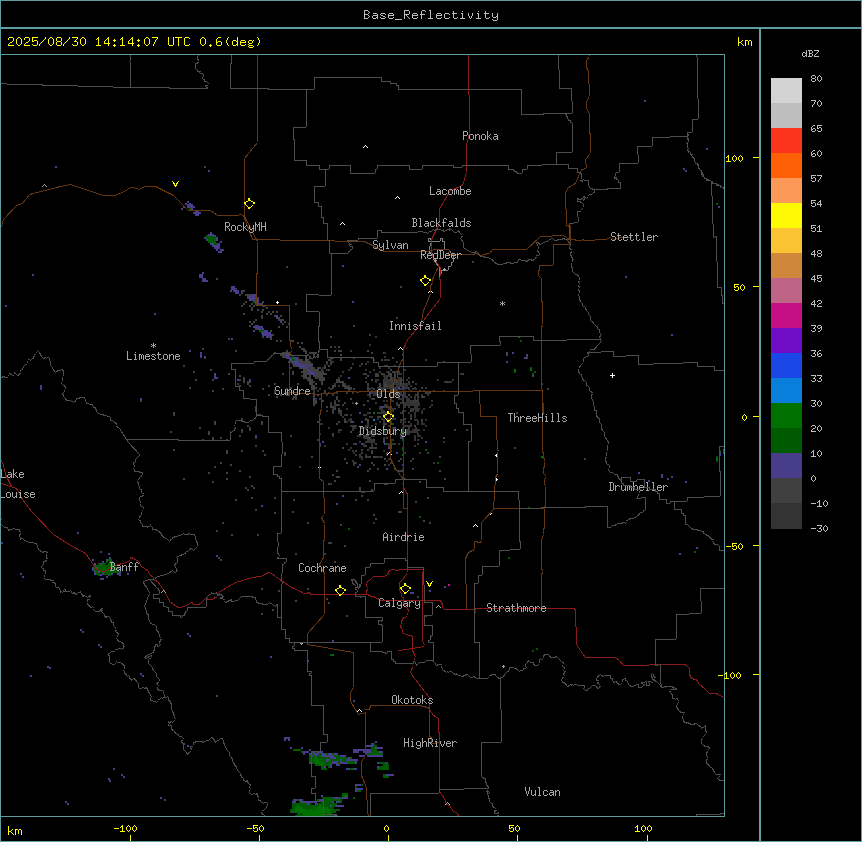862x842 pixels.
Task: Click the Lacombe city label
Action: (450, 191)
